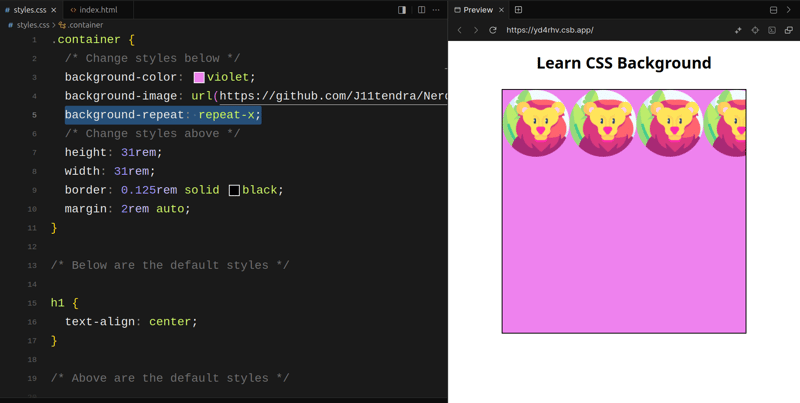Click comment 'Change styles above'
The height and width of the screenshot is (403, 800).
click(x=153, y=134)
